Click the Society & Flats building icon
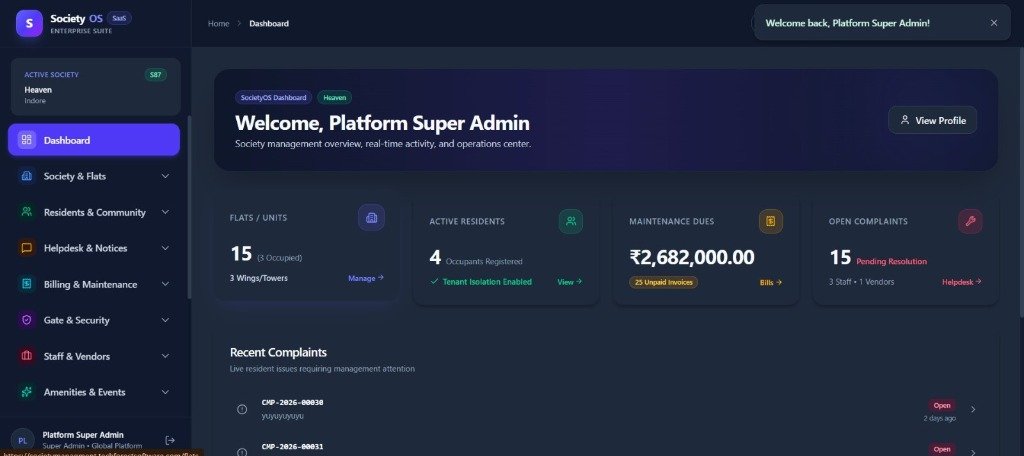This screenshot has height=456, width=1024. point(27,176)
